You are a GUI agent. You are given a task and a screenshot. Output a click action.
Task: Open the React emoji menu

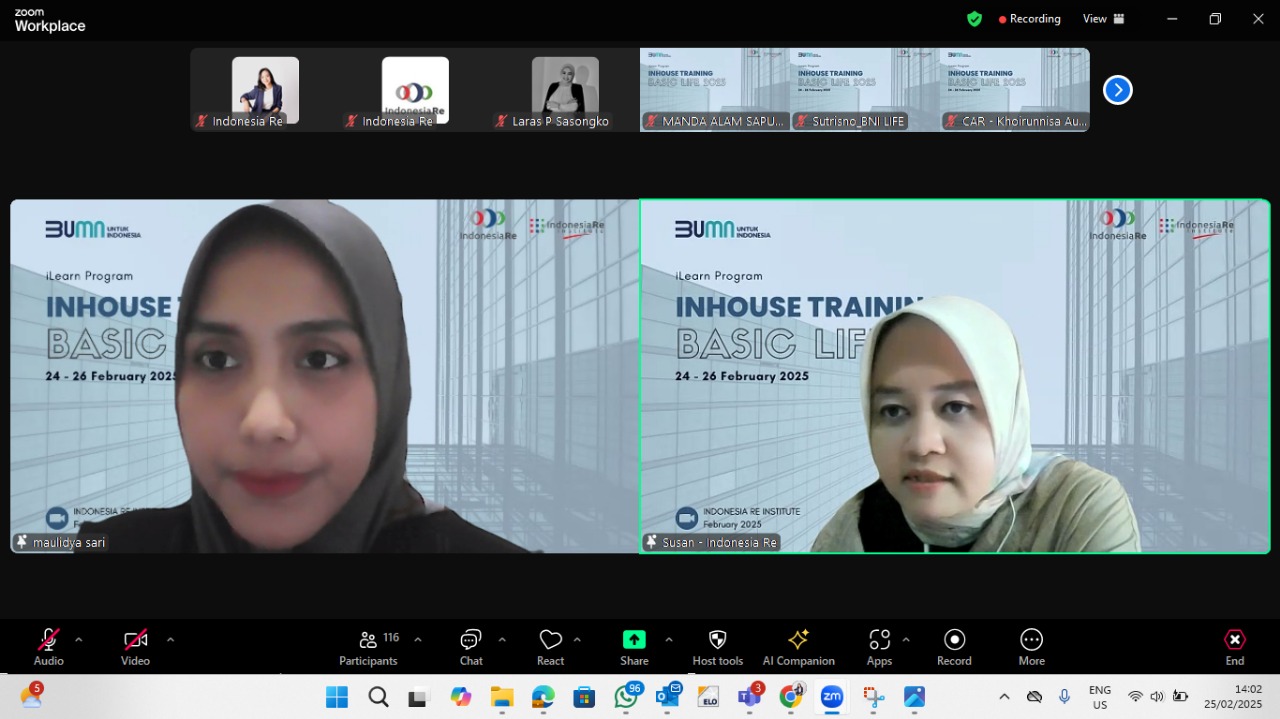(x=550, y=647)
